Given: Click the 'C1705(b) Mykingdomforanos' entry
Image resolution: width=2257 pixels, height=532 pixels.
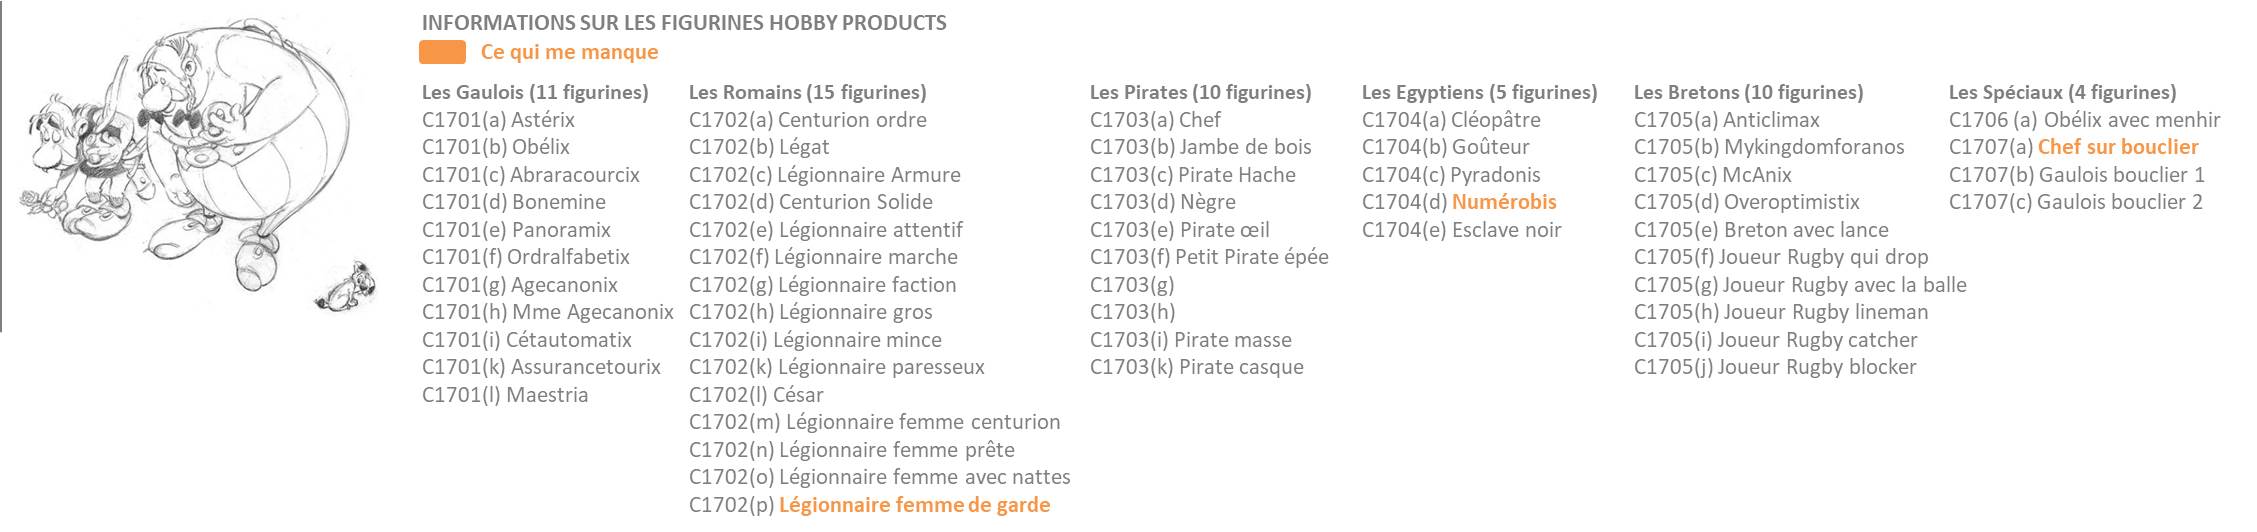Looking at the screenshot, I should (1769, 147).
